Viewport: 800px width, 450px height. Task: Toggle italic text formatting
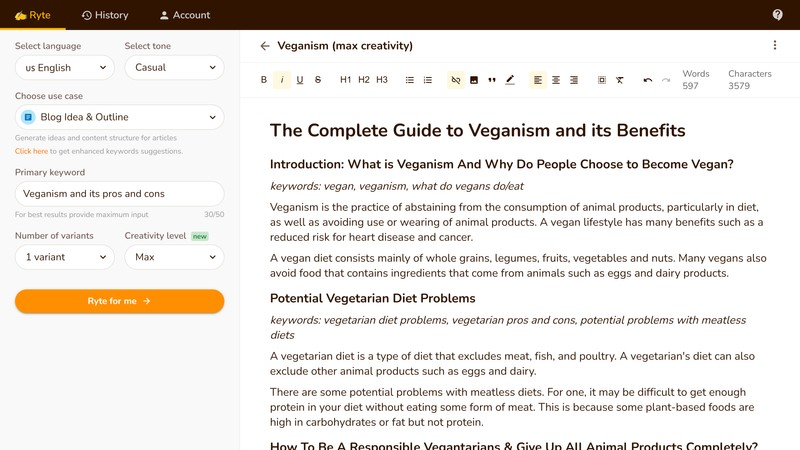tap(282, 80)
